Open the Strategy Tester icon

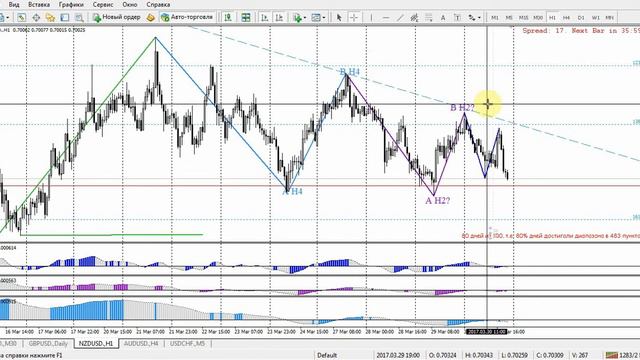pyautogui.click(x=79, y=17)
